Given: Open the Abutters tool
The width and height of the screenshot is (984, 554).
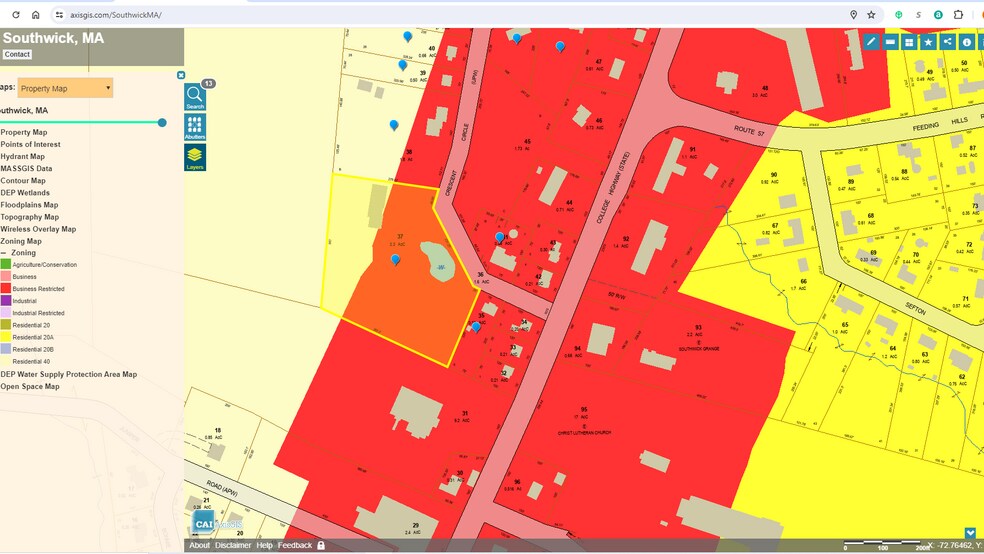Looking at the screenshot, I should coord(195,127).
